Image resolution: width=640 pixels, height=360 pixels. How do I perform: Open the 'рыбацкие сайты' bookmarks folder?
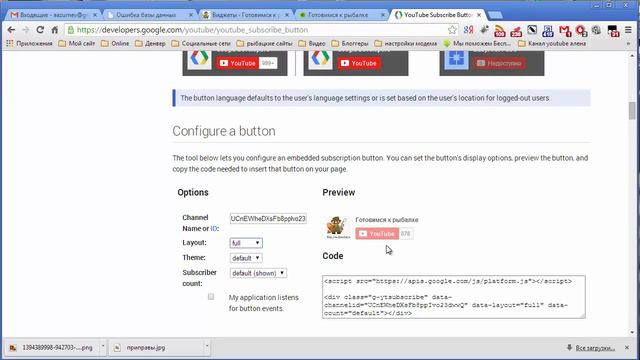[264, 43]
